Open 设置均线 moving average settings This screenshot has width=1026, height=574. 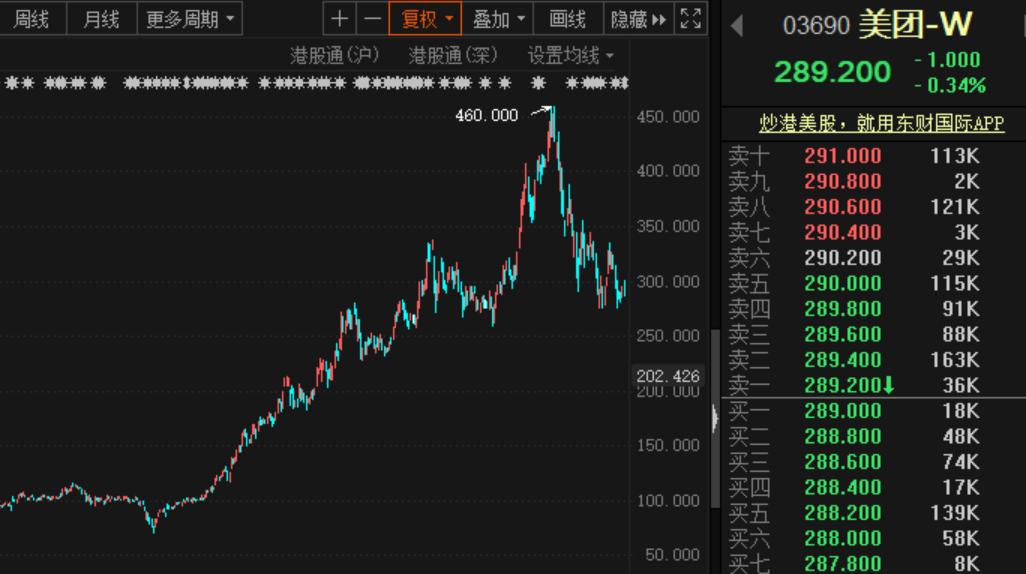pyautogui.click(x=570, y=56)
